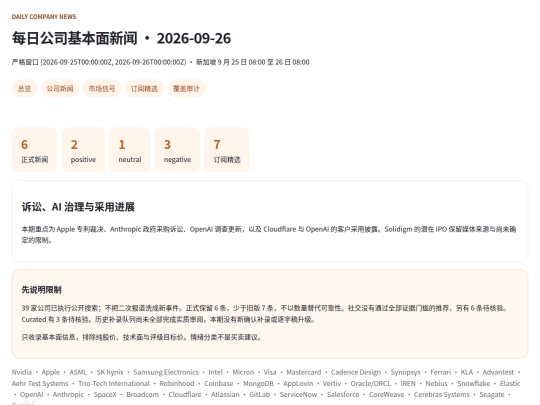Click the DAILY COMPANY NEWS label
This screenshot has height=405, width=540.
pos(44,17)
